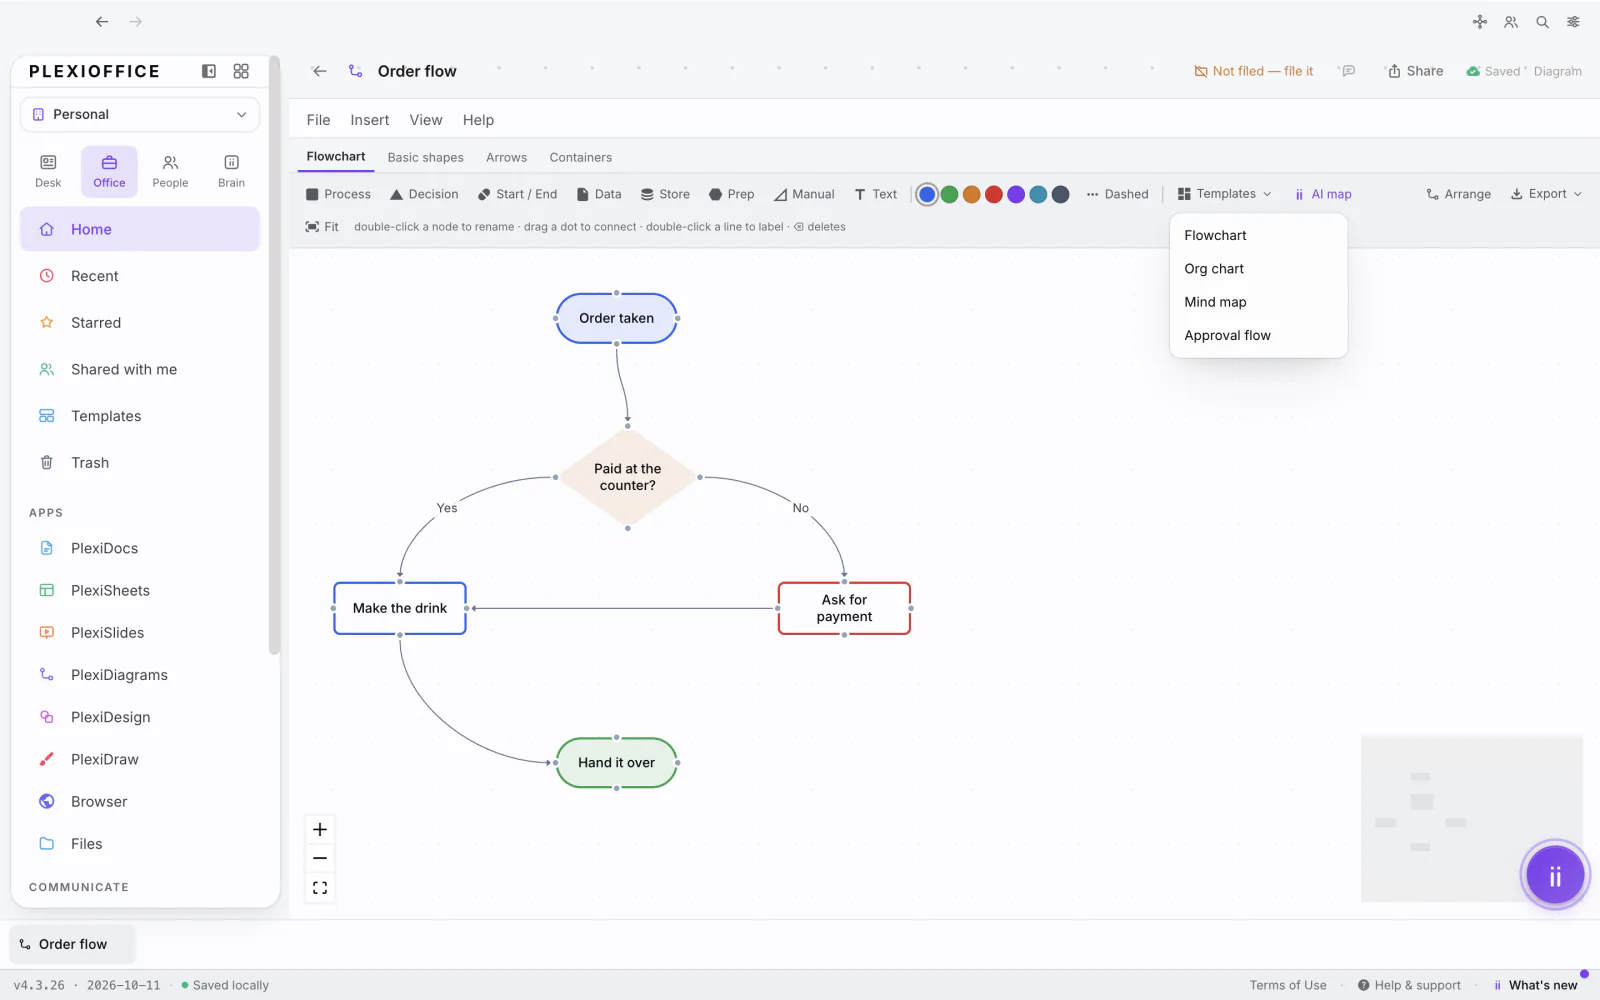Click the Share button
1600x1000 pixels.
point(1415,71)
